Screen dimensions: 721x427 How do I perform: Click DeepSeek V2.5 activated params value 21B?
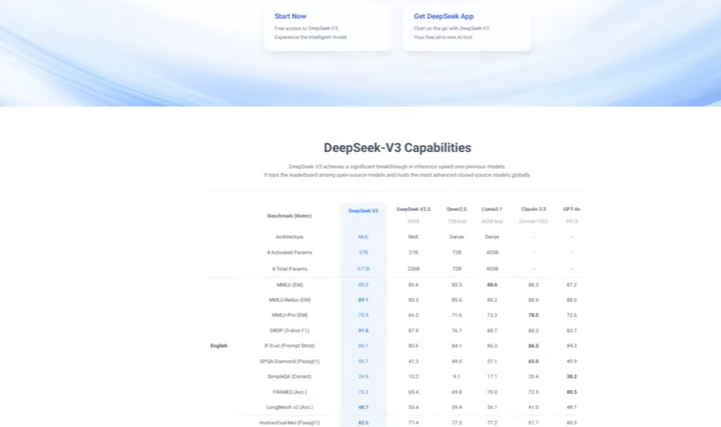point(413,252)
